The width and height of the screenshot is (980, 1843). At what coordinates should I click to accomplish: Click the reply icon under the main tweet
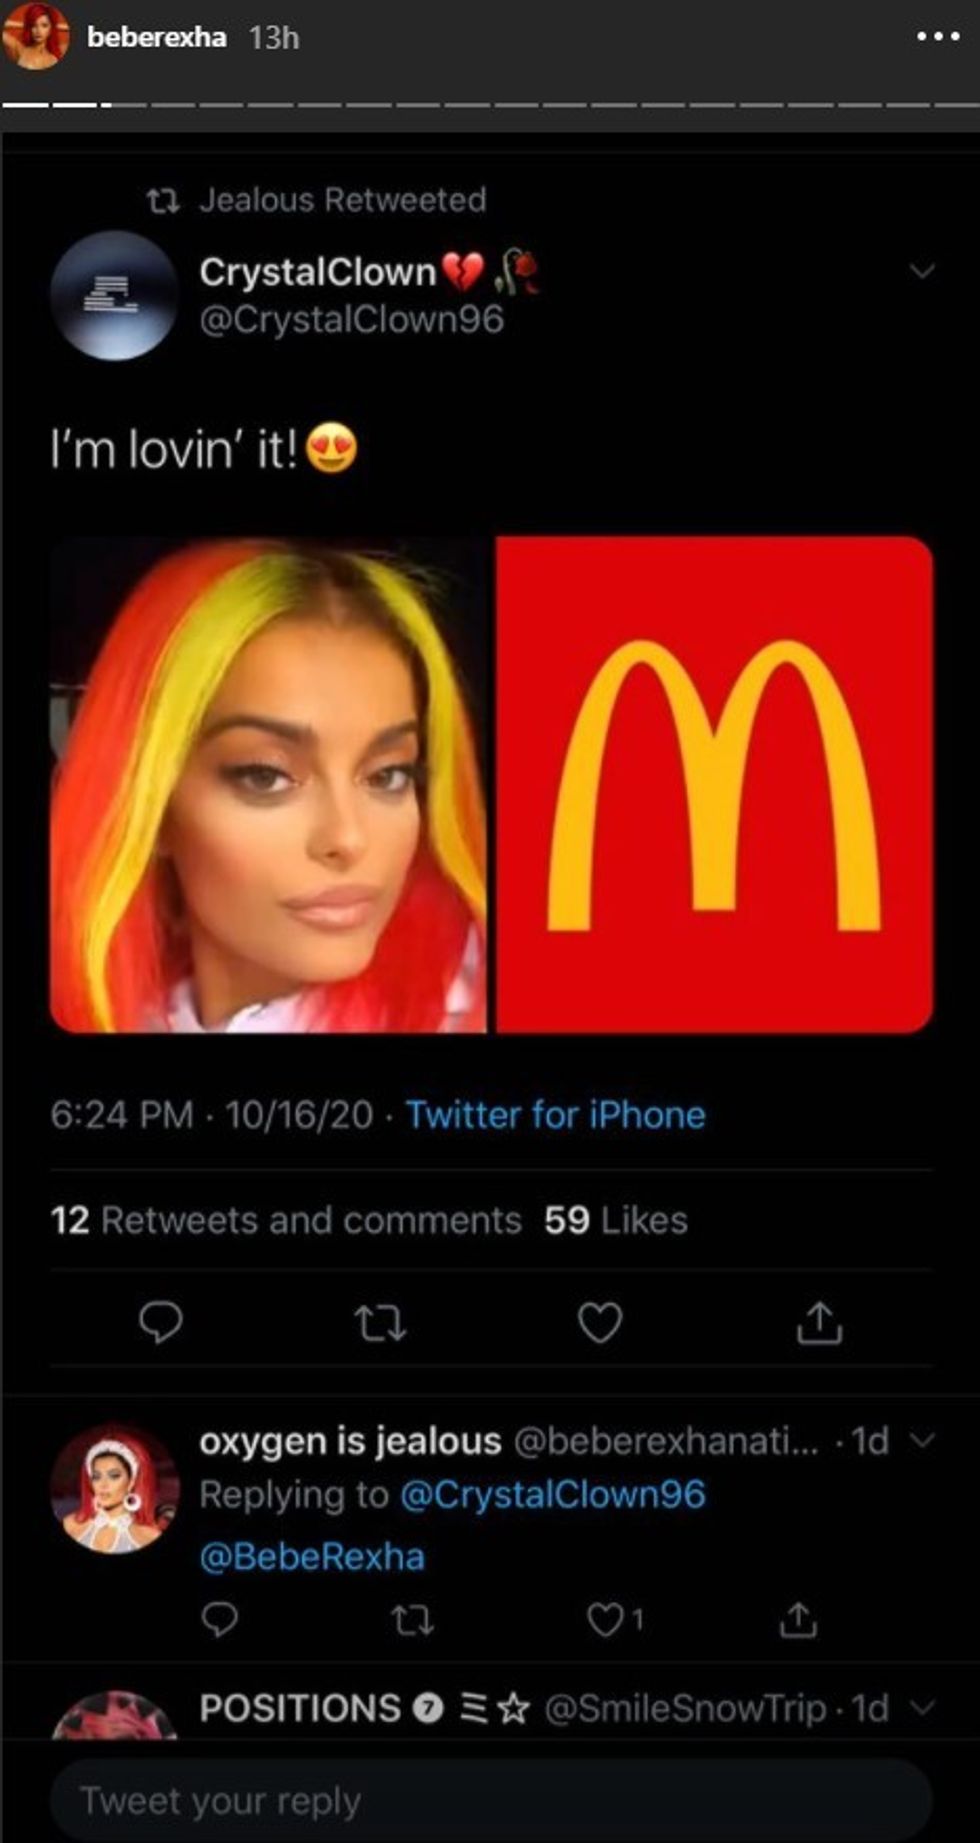(x=160, y=1323)
